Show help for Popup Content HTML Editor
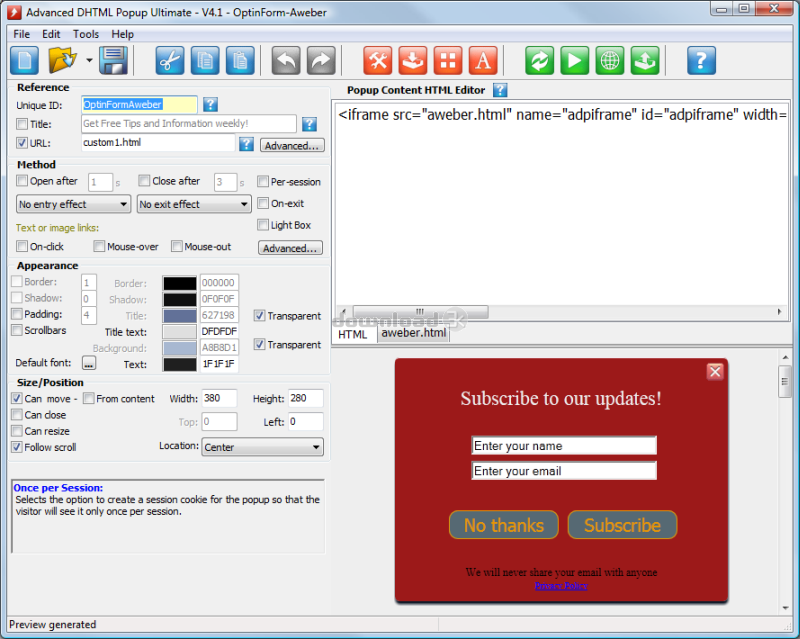The width and height of the screenshot is (800, 639). pyautogui.click(x=500, y=90)
